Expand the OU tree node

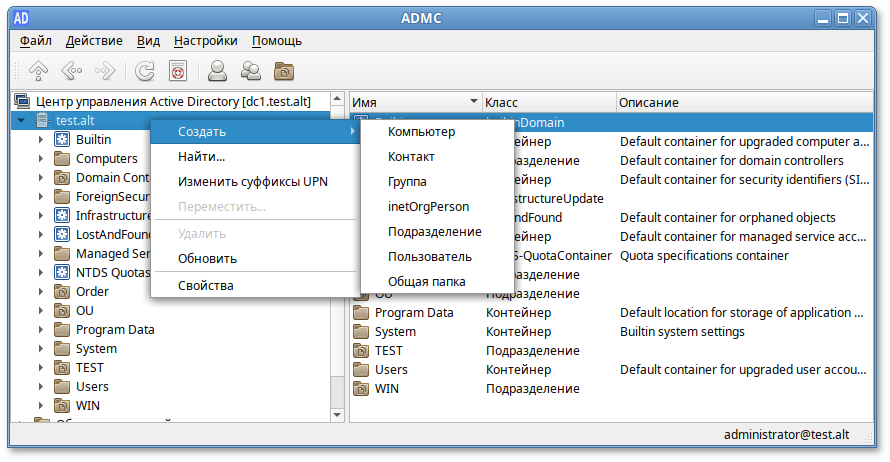(41, 310)
